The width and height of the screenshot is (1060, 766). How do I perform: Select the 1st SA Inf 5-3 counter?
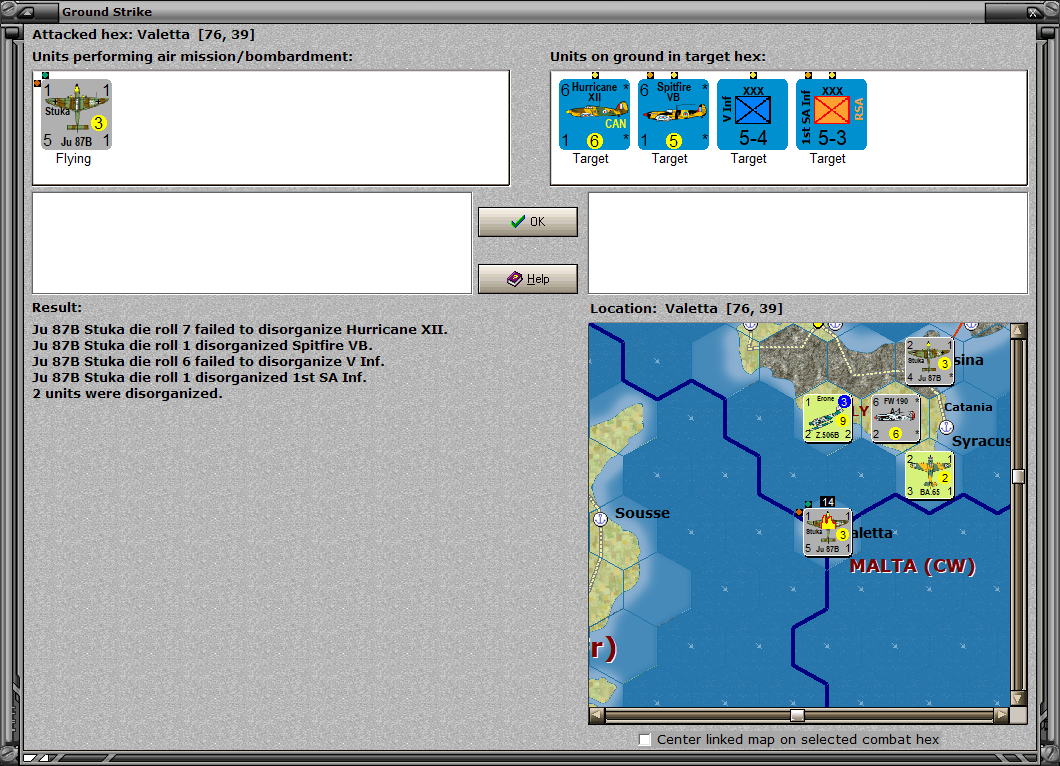832,114
